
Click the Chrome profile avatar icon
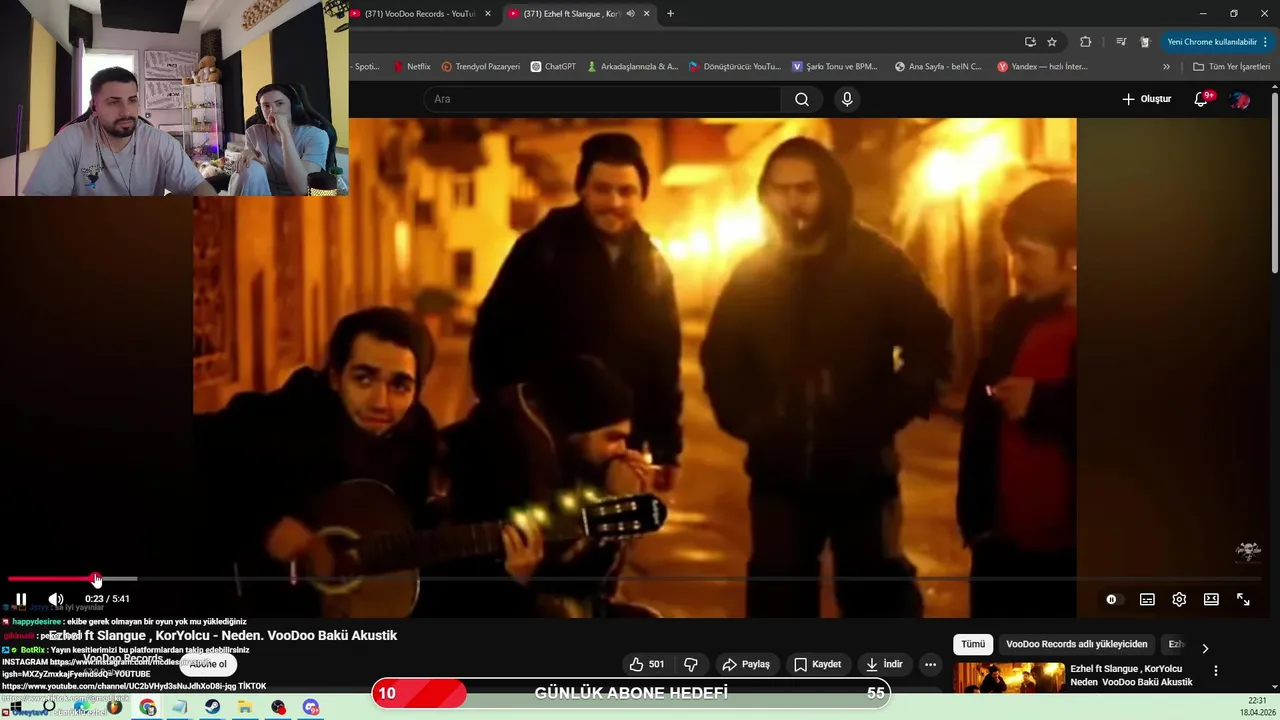click(x=1145, y=42)
